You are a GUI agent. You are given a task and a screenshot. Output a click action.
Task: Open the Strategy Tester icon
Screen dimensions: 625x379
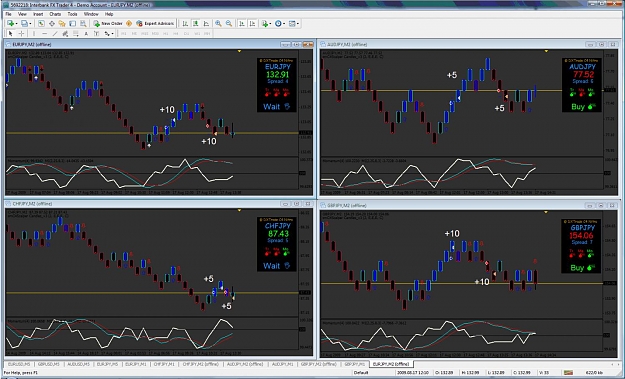[83, 24]
